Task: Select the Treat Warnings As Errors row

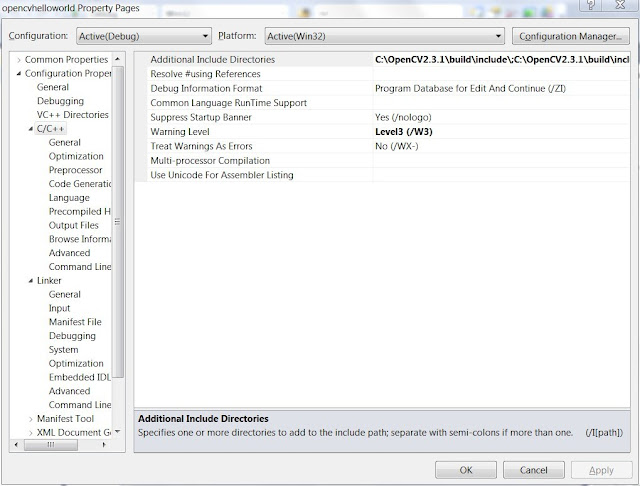Action: (382, 146)
